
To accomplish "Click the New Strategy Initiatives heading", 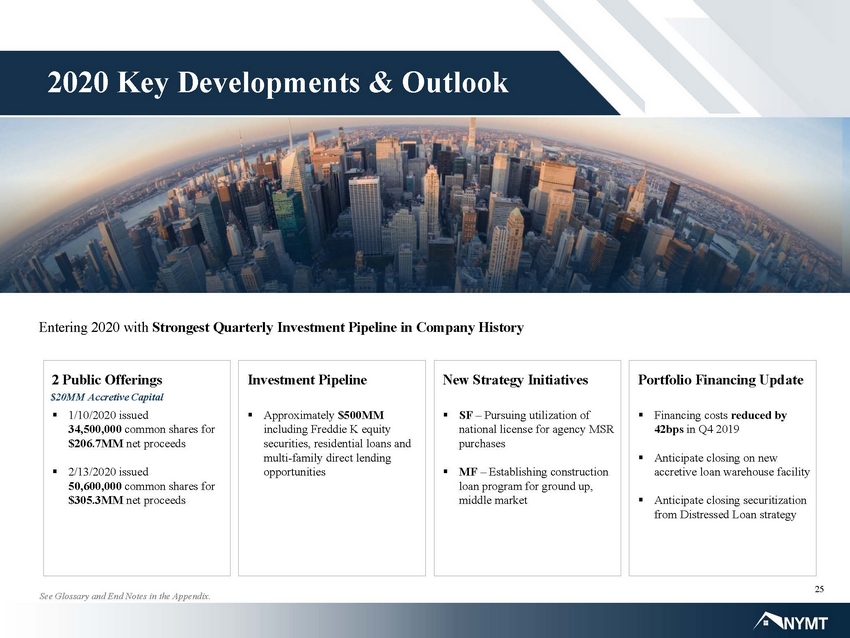I will [x=516, y=379].
